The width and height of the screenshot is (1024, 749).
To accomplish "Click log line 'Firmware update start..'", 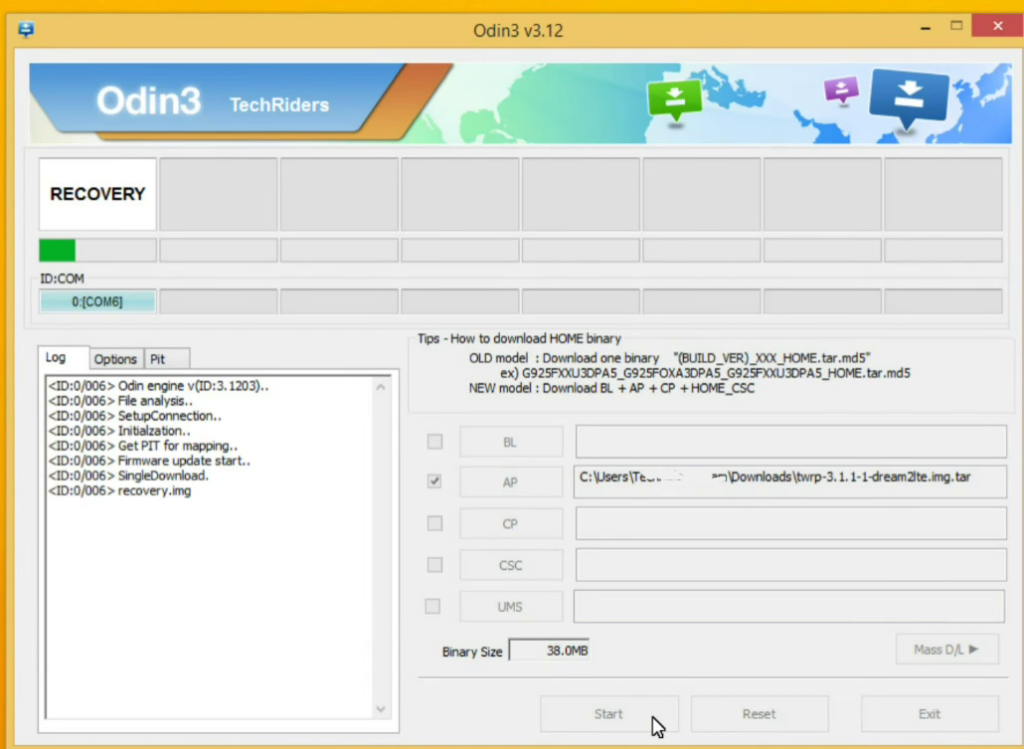I will [x=149, y=461].
